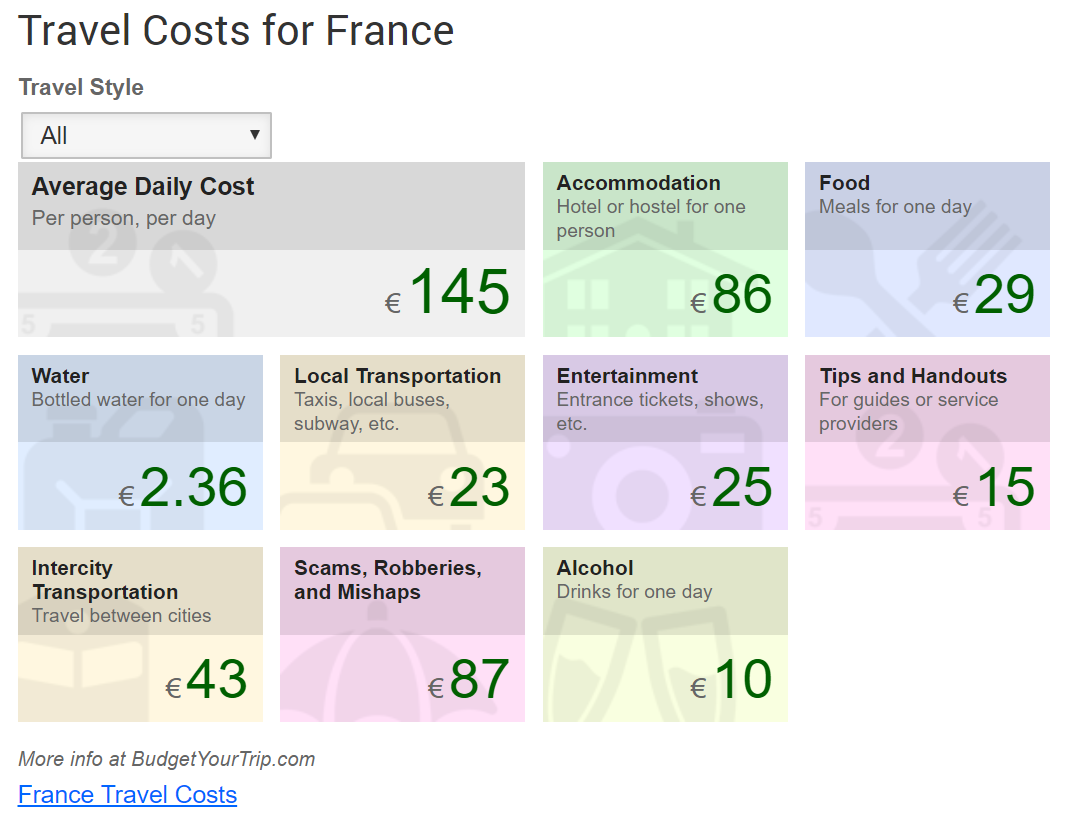
Task: Click the Travel Costs for France title
Action: pyautogui.click(x=236, y=31)
